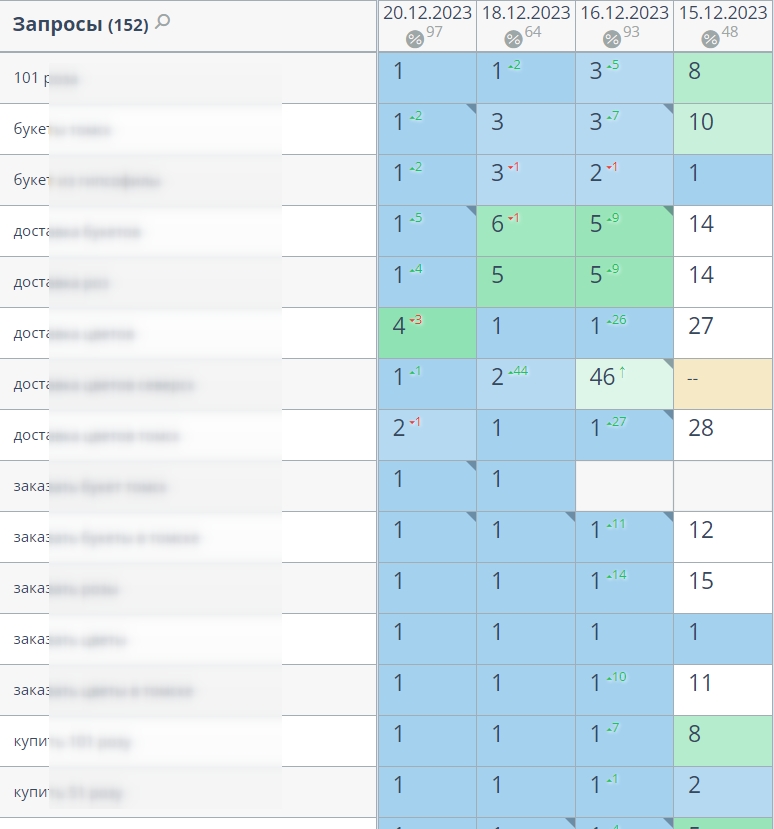Click the green up arrow beside position 46

(x=622, y=373)
